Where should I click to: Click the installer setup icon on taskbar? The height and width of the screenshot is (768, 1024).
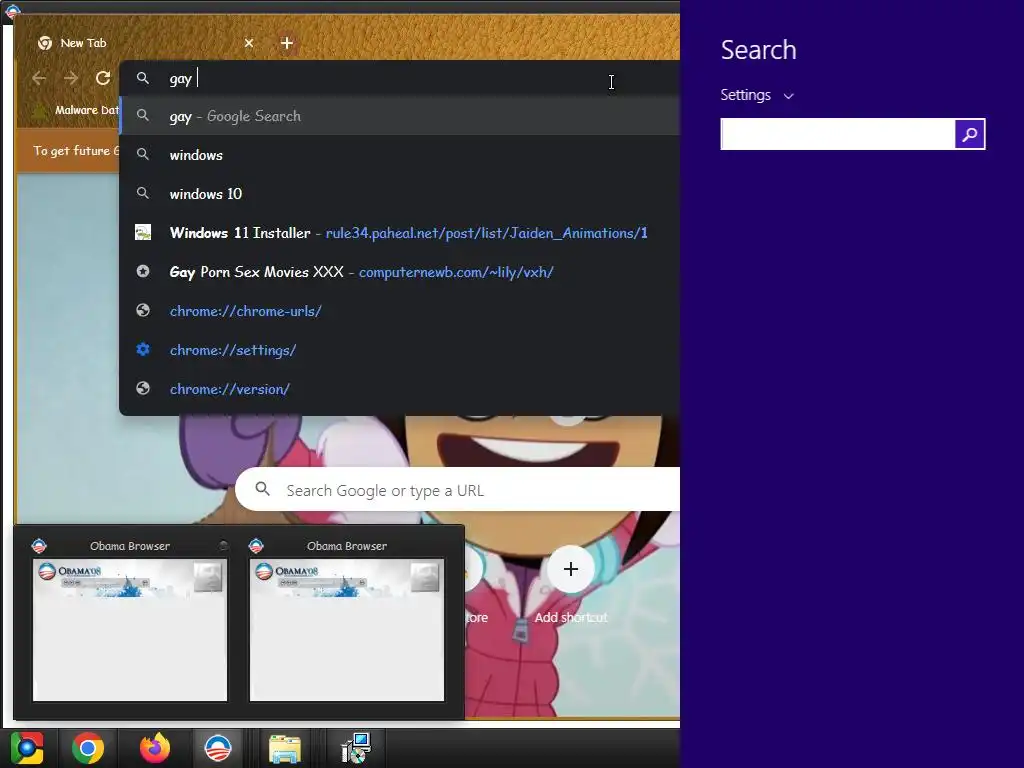pyautogui.click(x=356, y=748)
